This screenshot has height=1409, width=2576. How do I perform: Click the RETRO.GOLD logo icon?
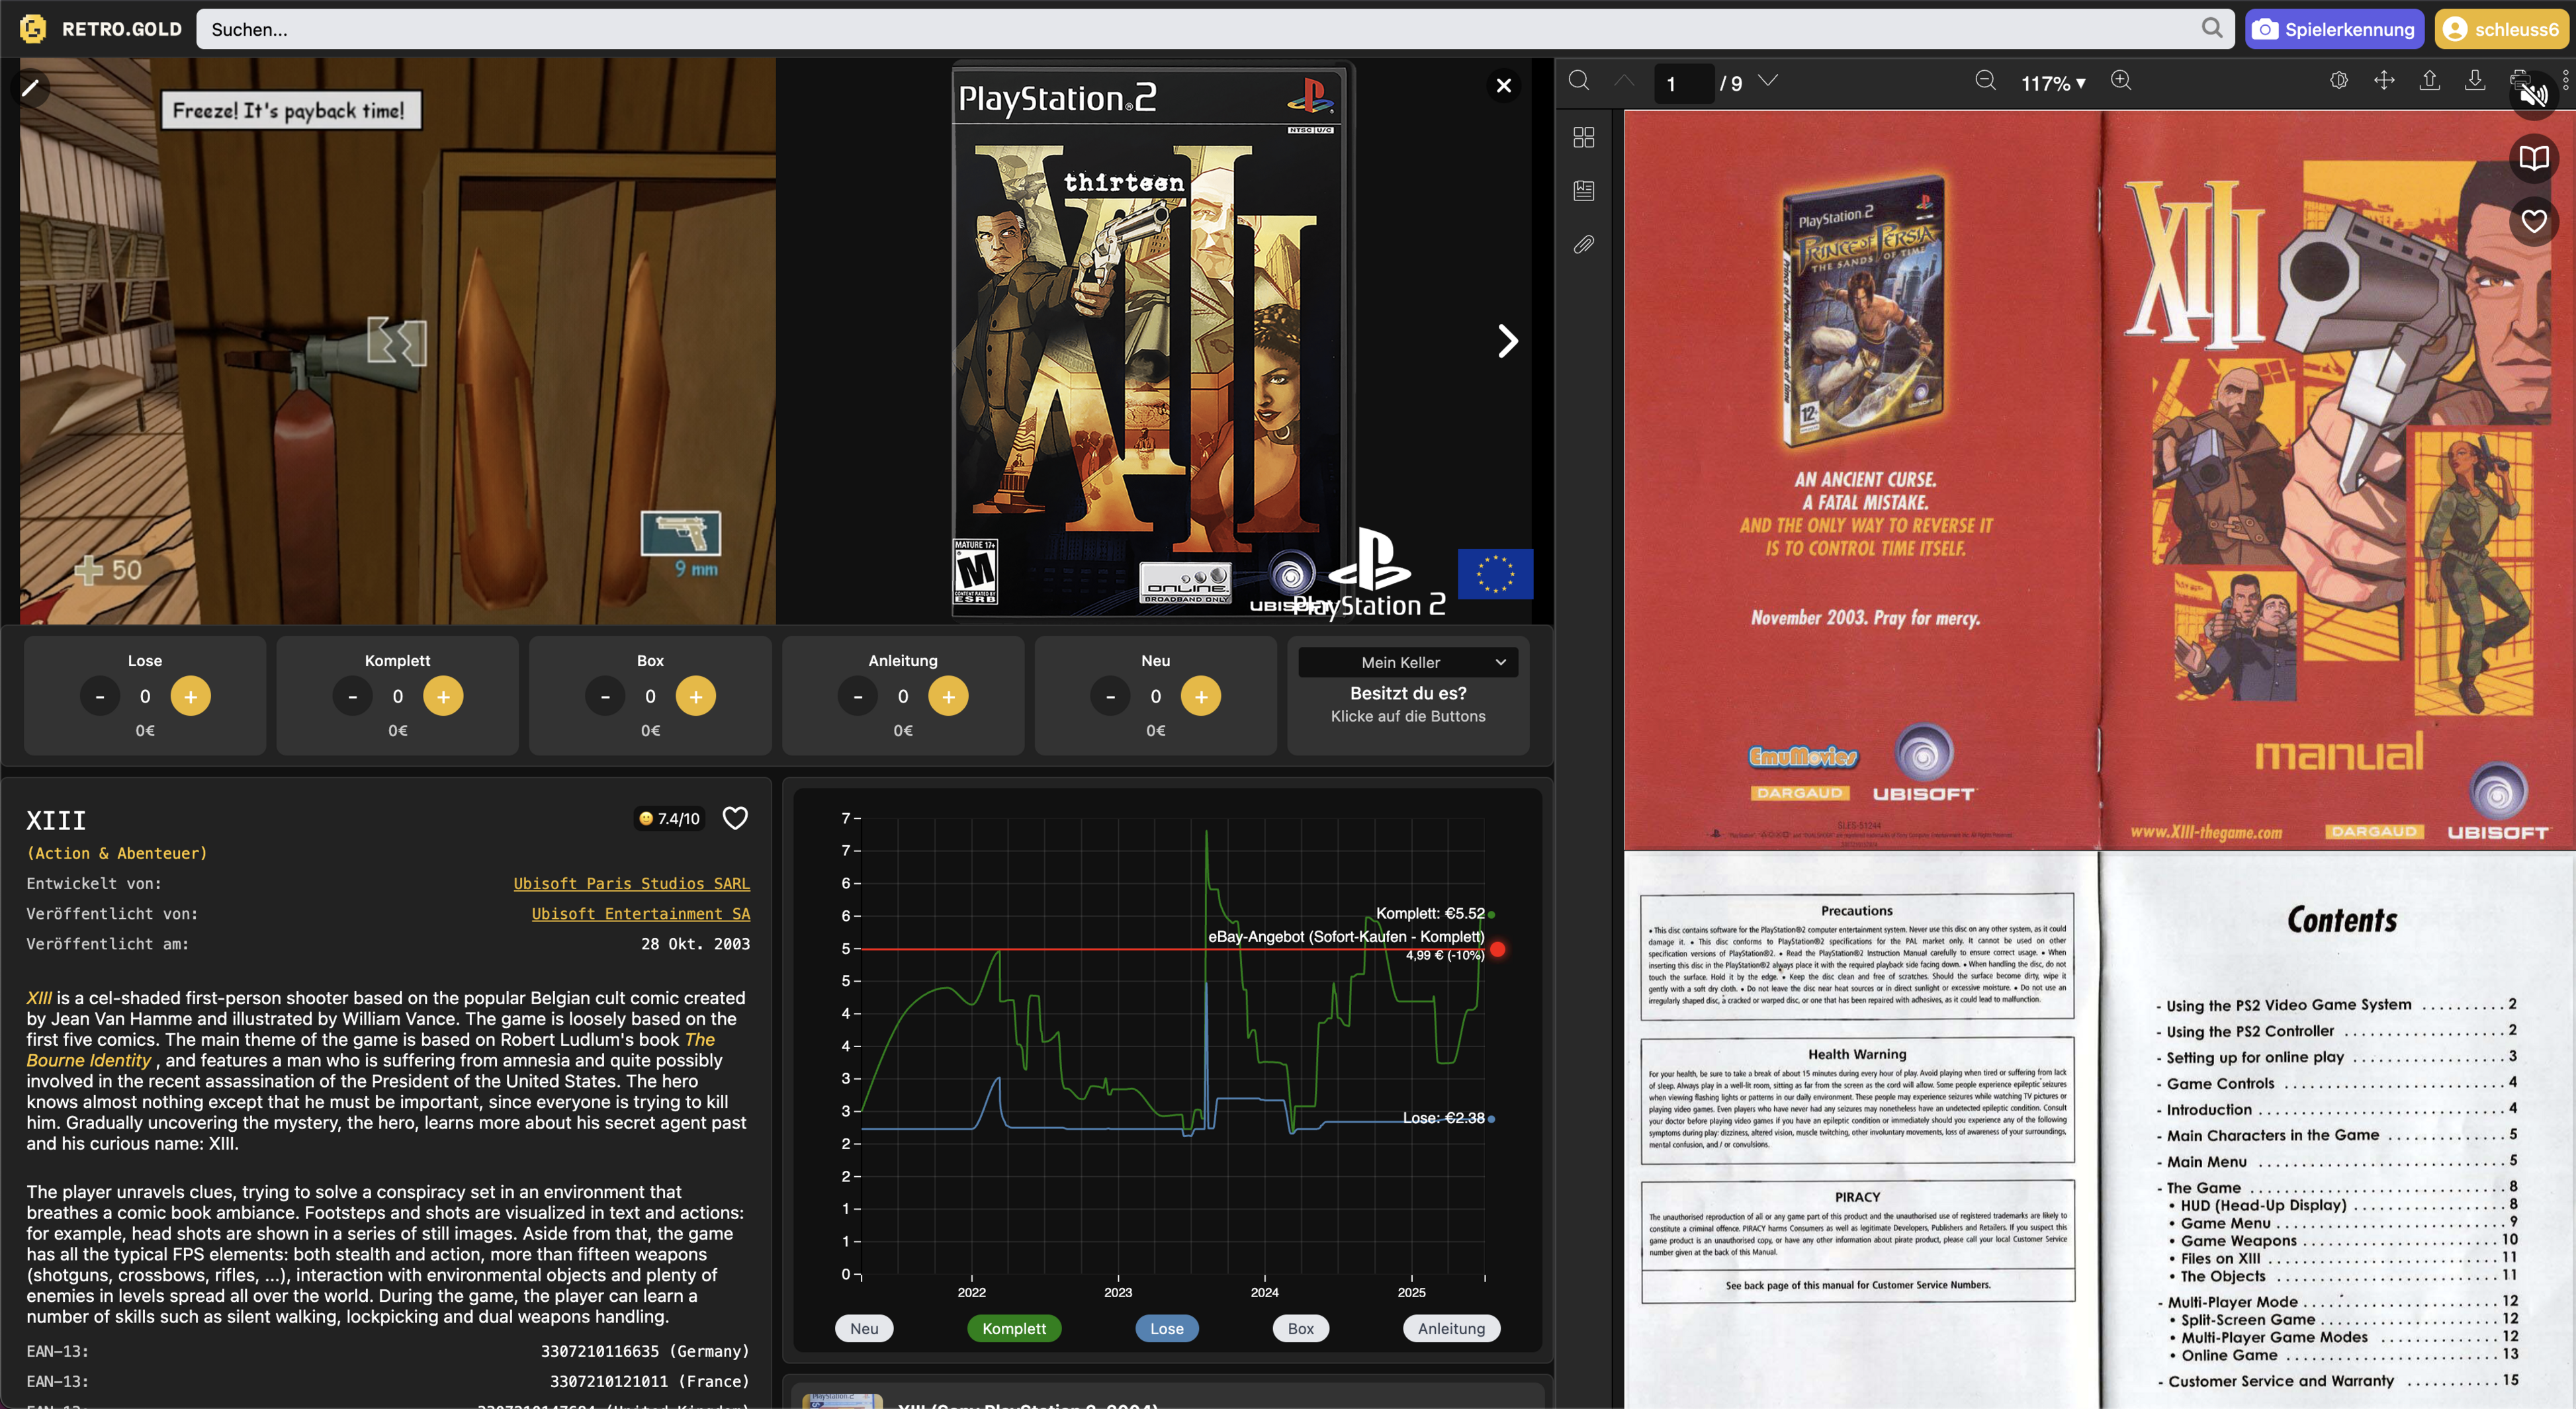(33, 29)
